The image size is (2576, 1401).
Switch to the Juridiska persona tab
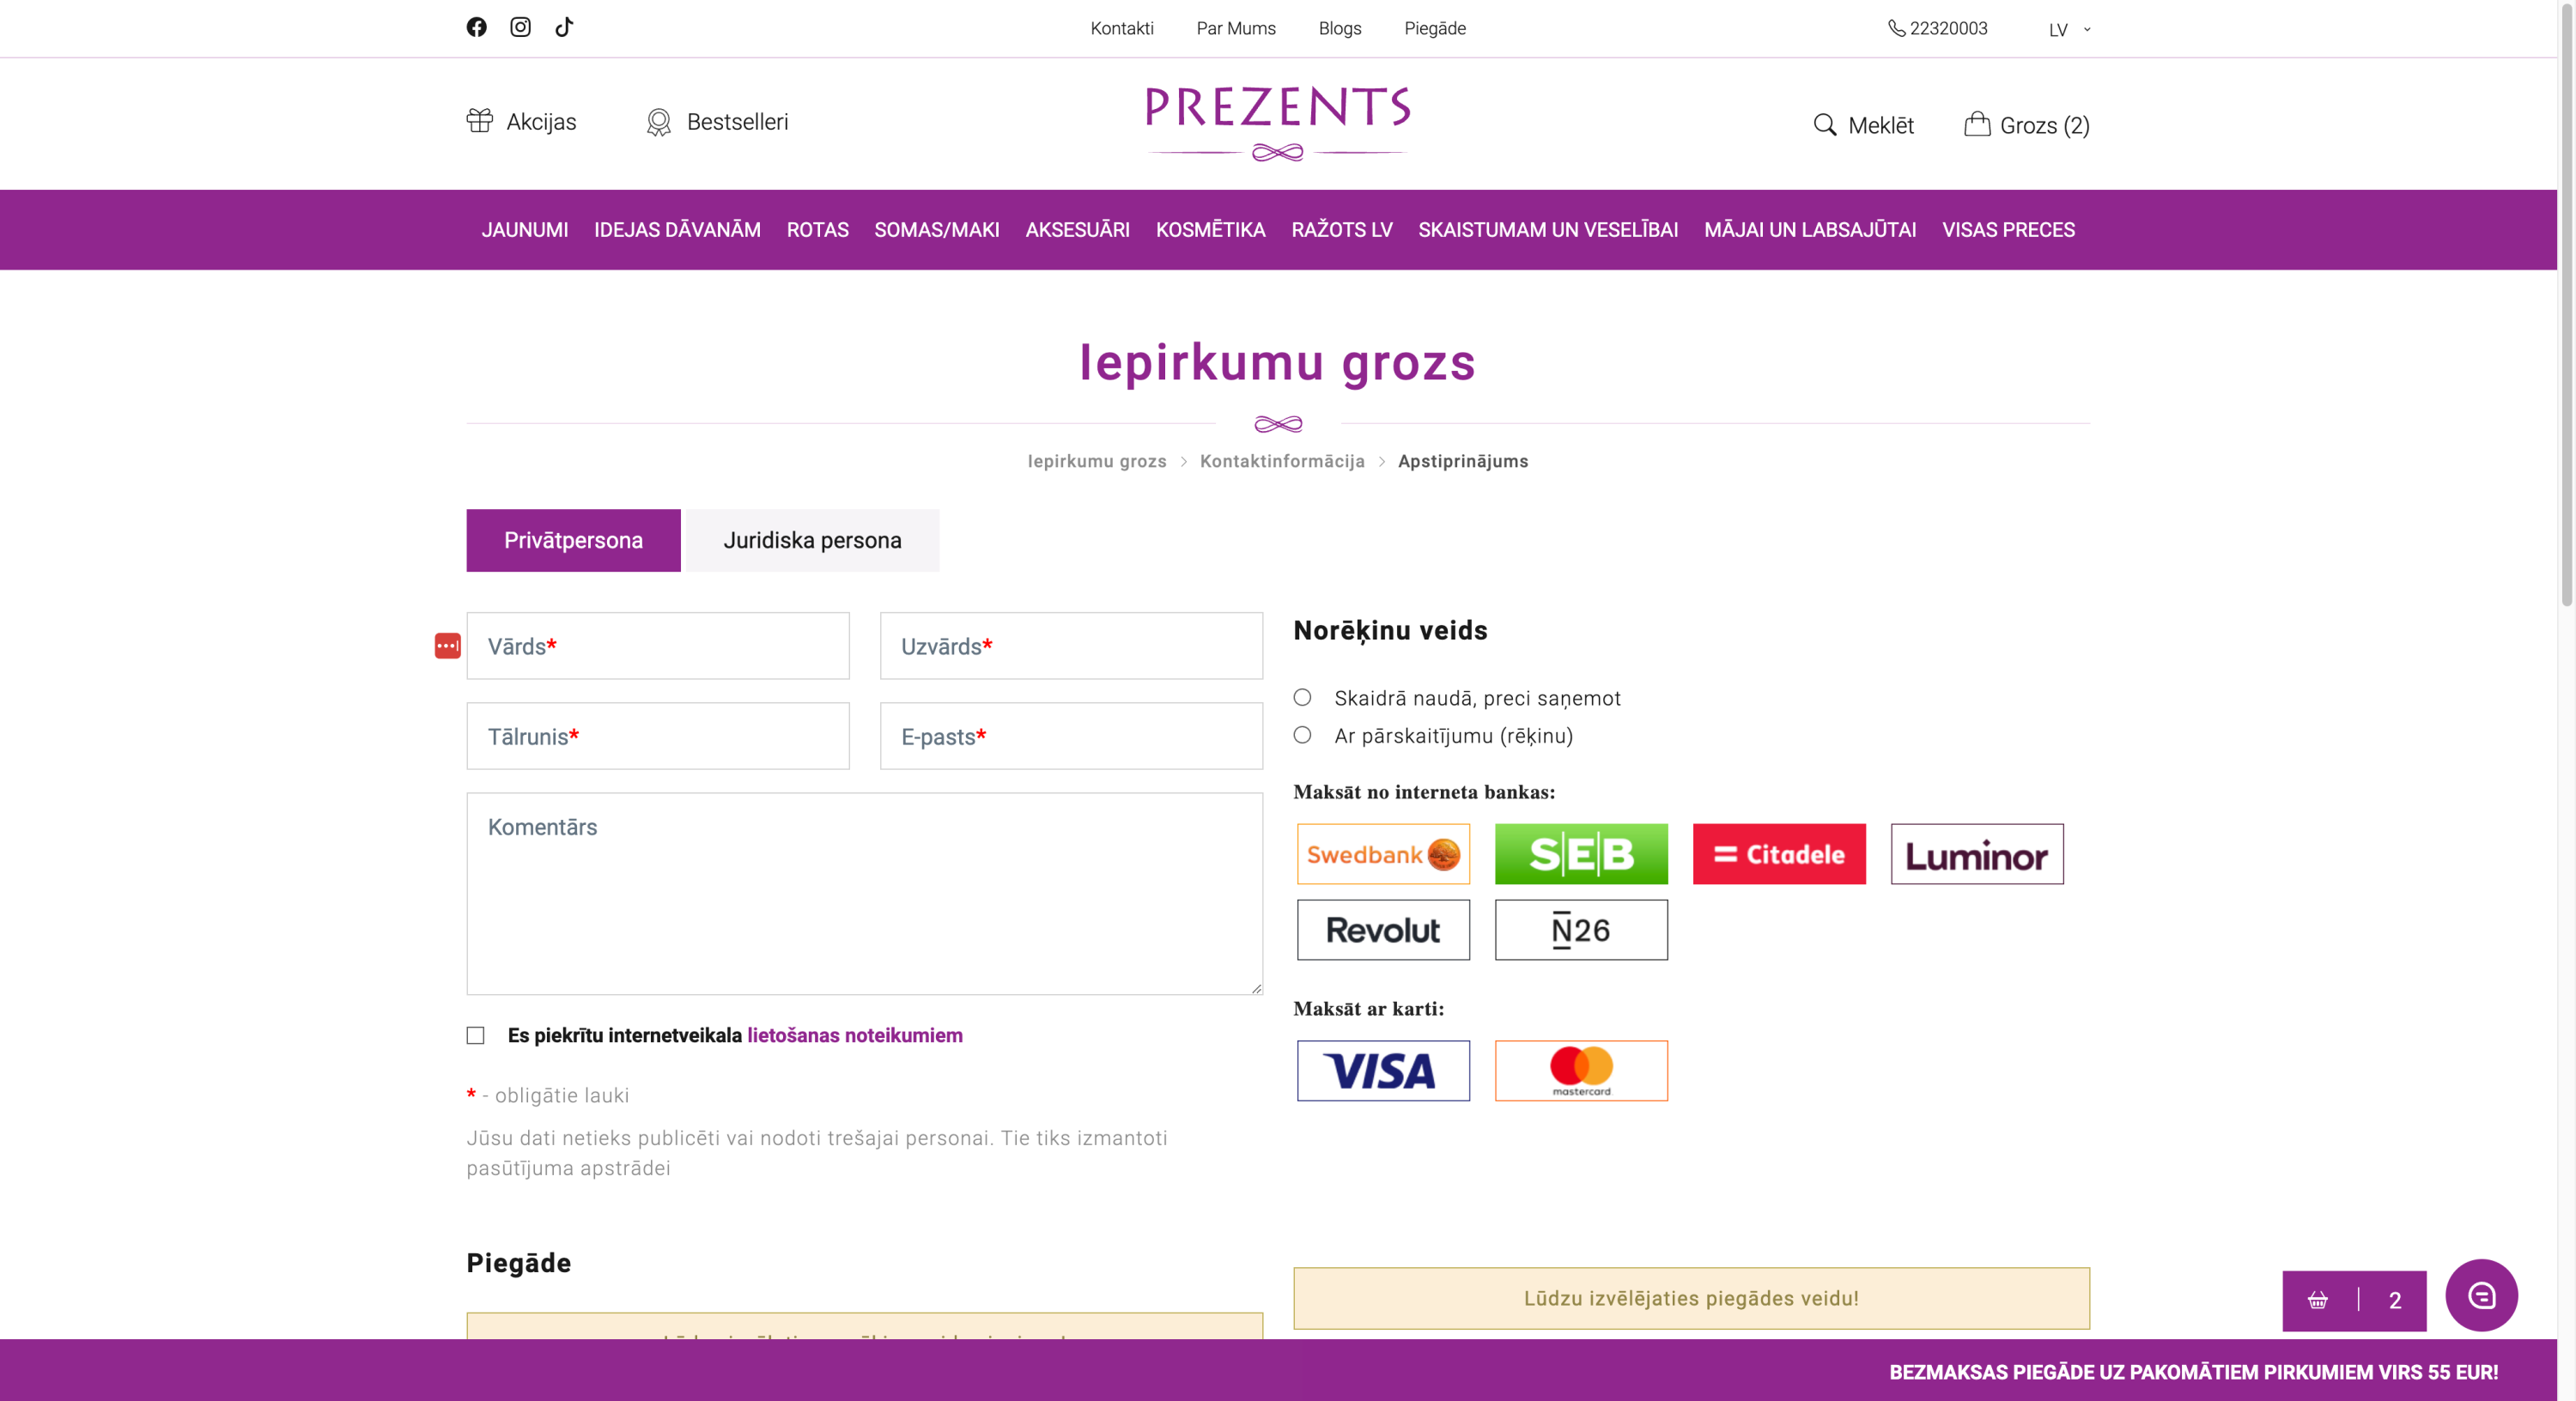[812, 541]
